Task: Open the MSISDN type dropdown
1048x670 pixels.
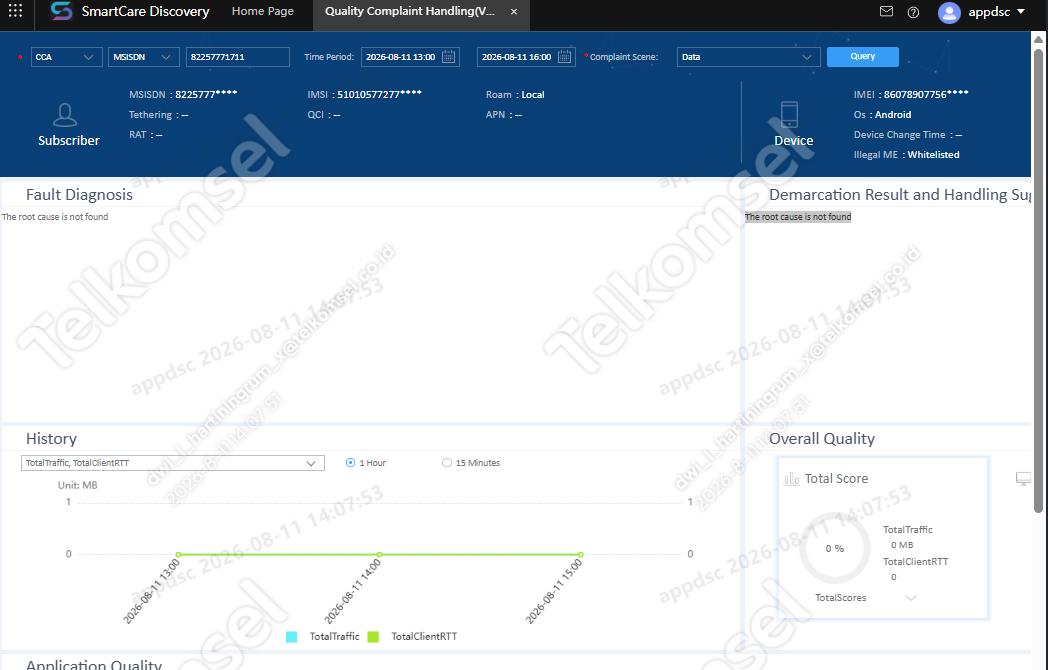Action: point(144,57)
